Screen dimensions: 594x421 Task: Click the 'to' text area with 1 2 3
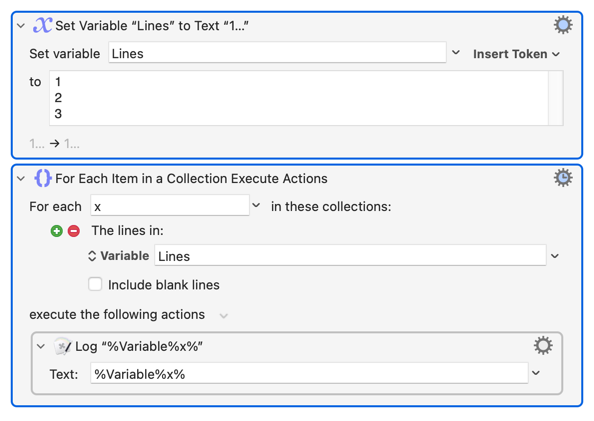[299, 98]
